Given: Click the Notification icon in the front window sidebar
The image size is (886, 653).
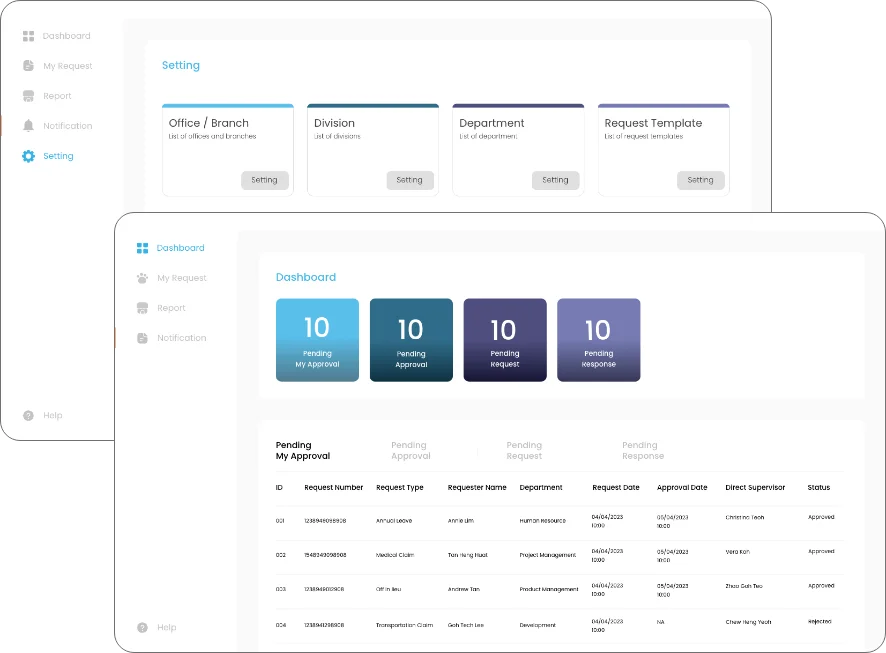Looking at the screenshot, I should (x=142, y=338).
